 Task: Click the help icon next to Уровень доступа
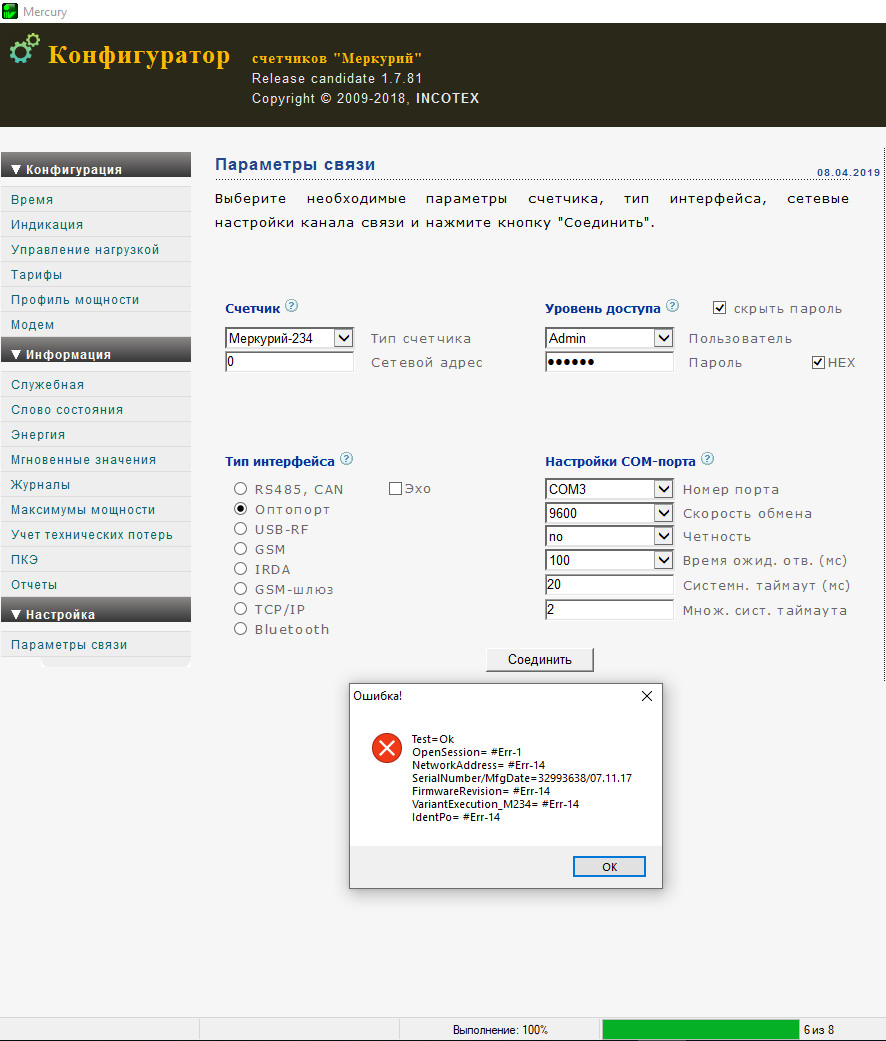(672, 305)
